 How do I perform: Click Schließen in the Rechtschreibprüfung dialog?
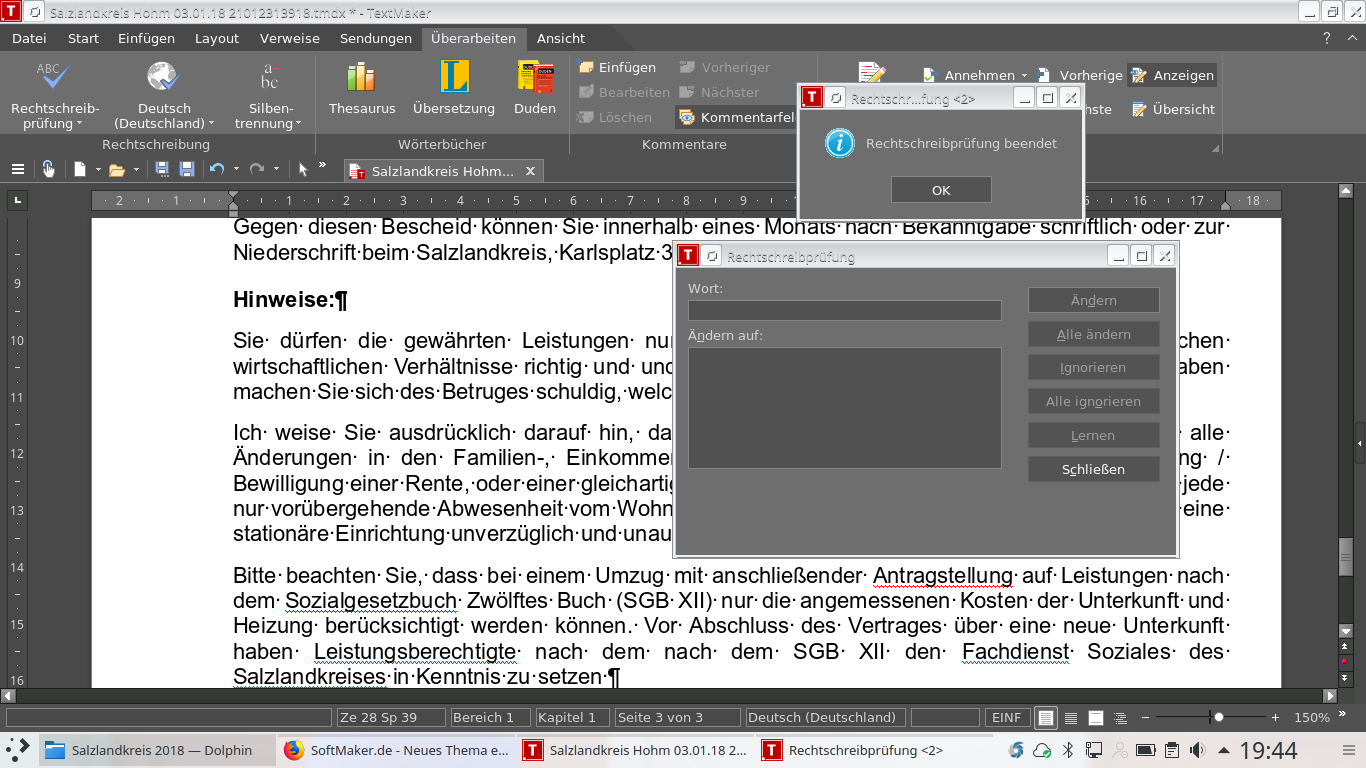click(1093, 469)
